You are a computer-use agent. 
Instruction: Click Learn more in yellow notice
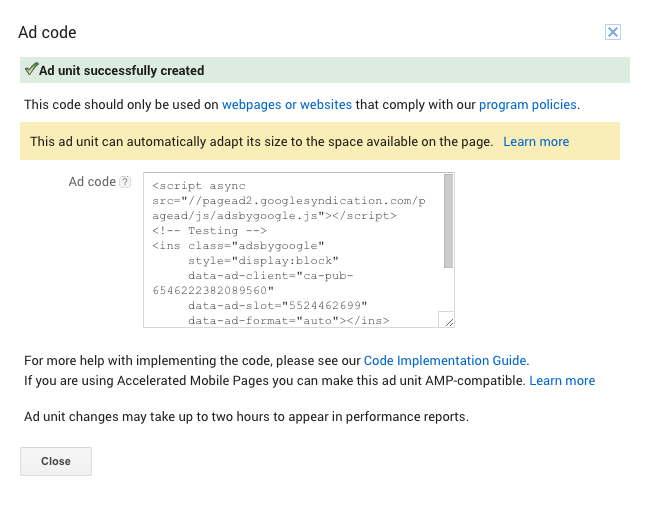536,142
